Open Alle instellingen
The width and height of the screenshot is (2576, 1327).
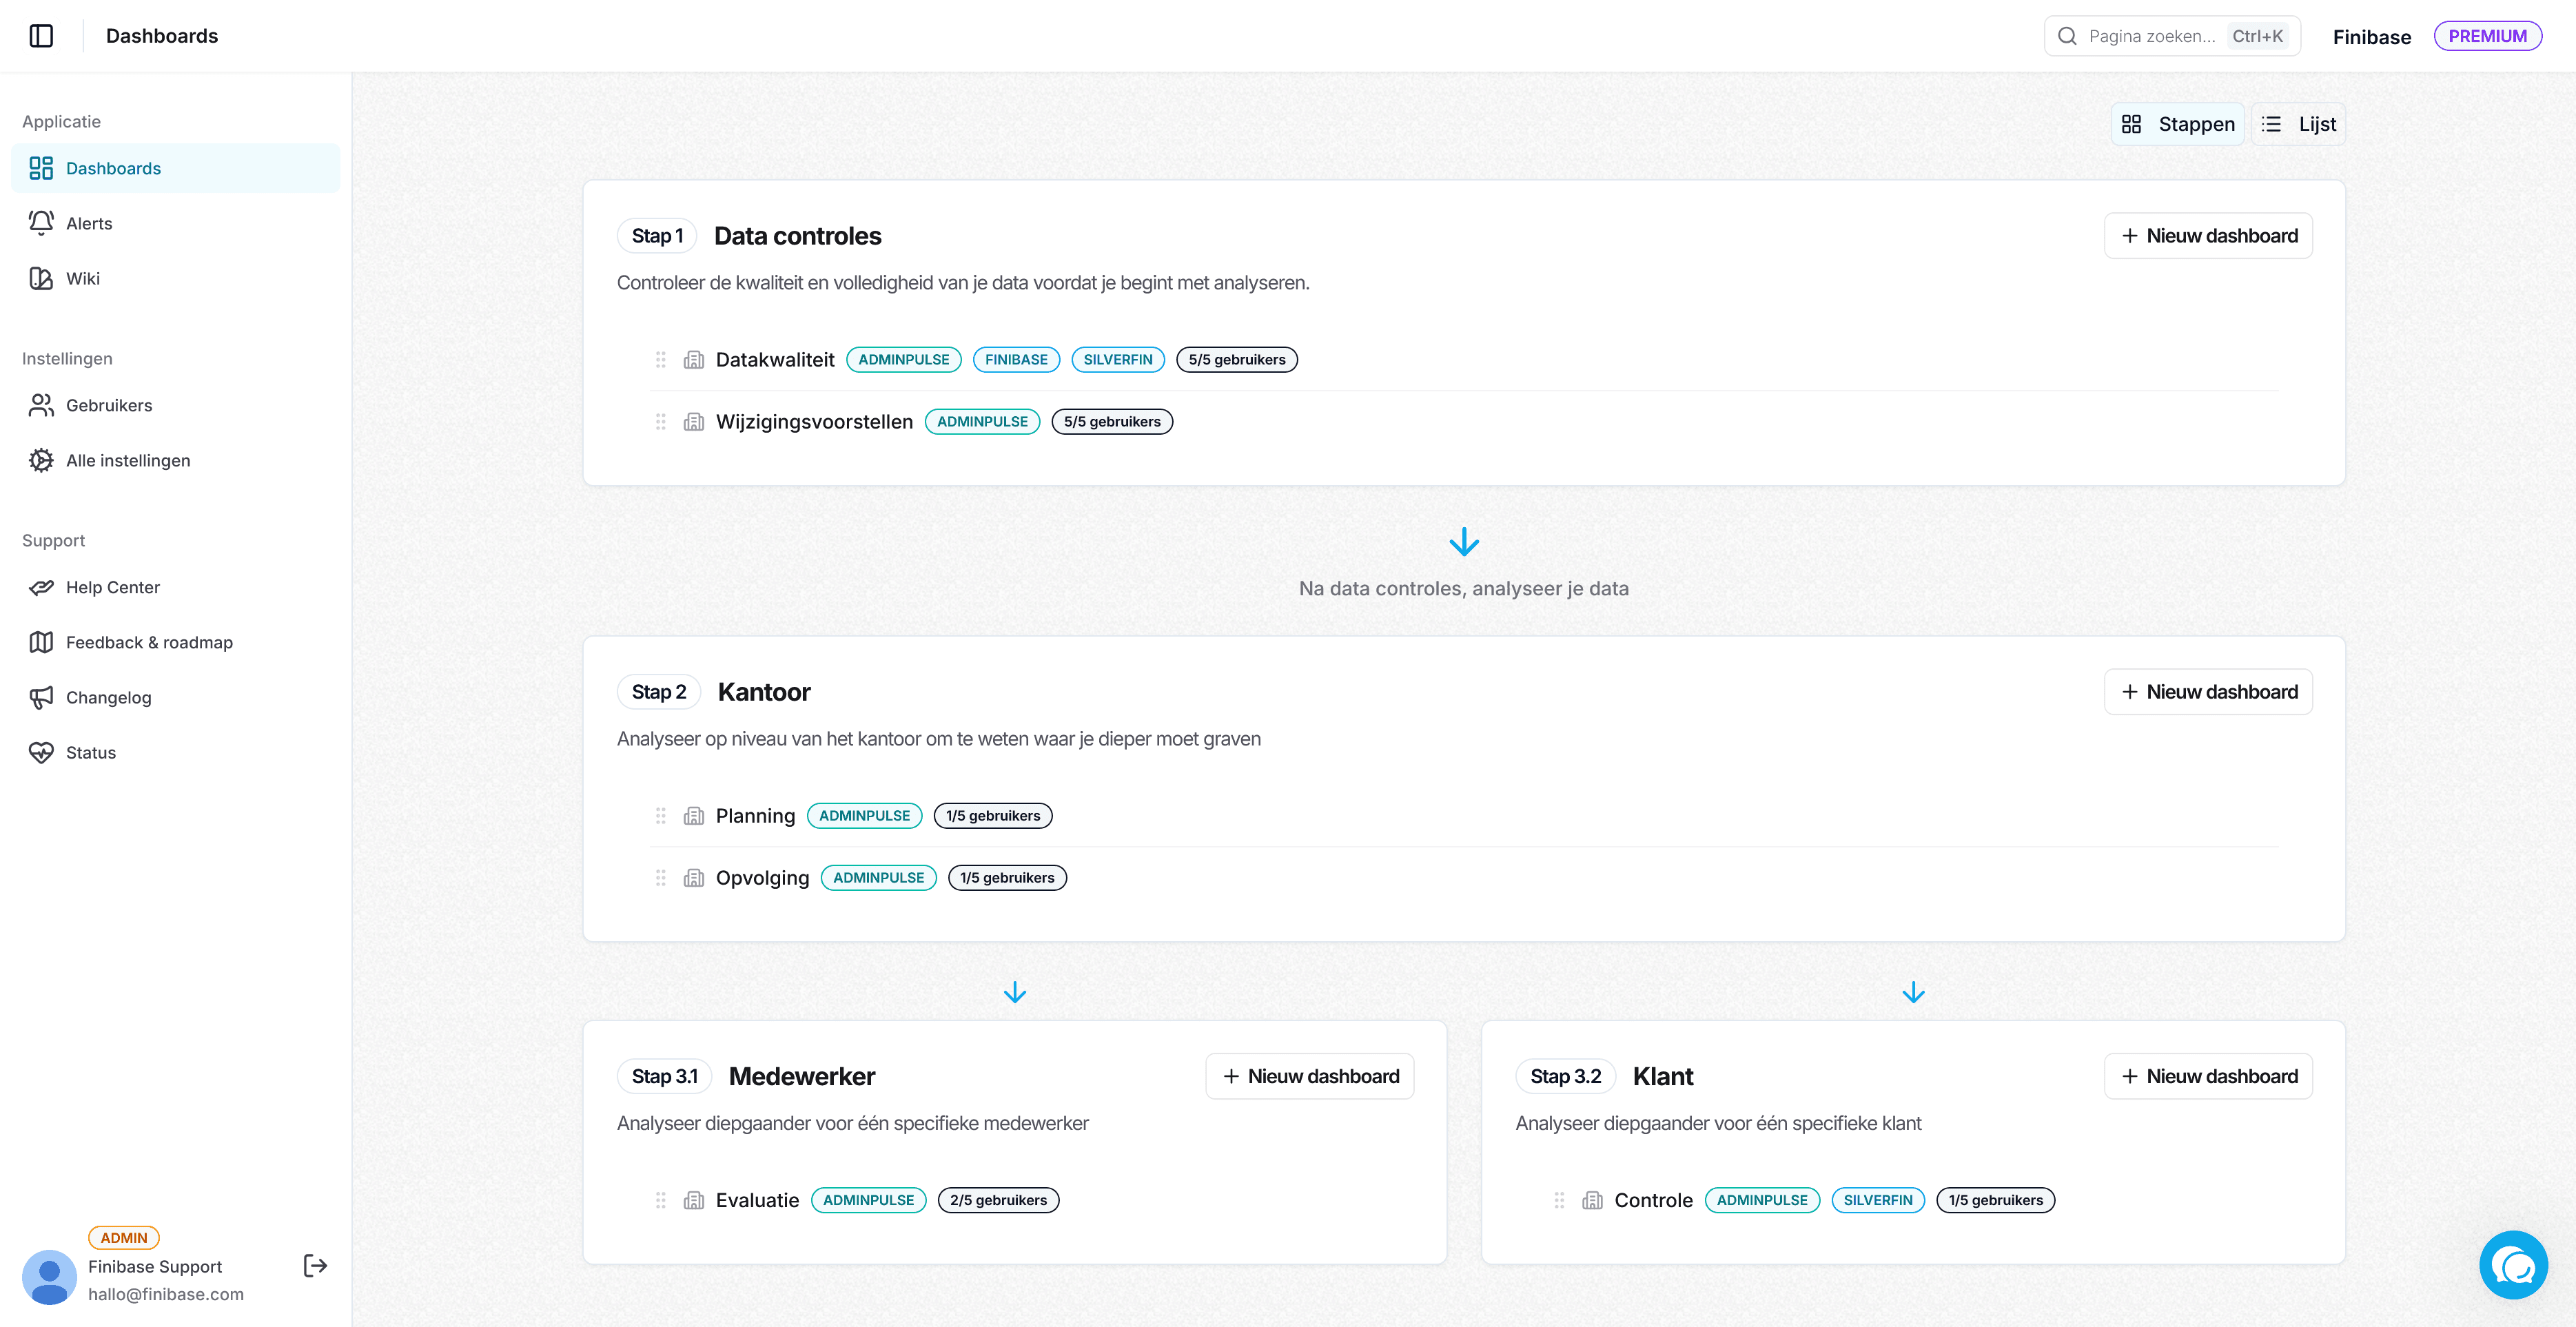tap(175, 460)
